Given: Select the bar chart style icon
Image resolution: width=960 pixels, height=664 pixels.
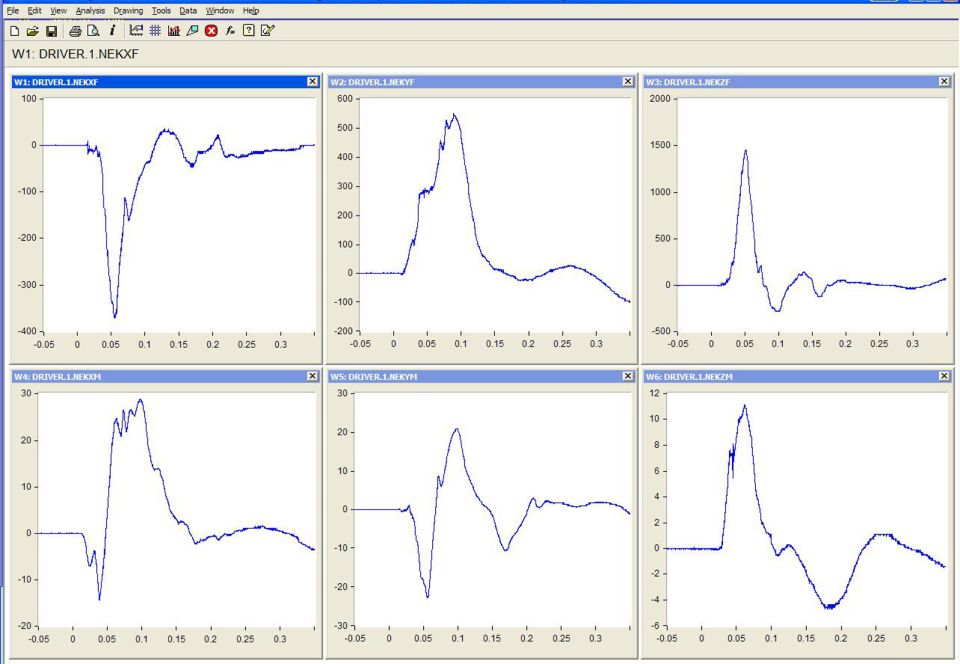Looking at the screenshot, I should click(x=174, y=31).
